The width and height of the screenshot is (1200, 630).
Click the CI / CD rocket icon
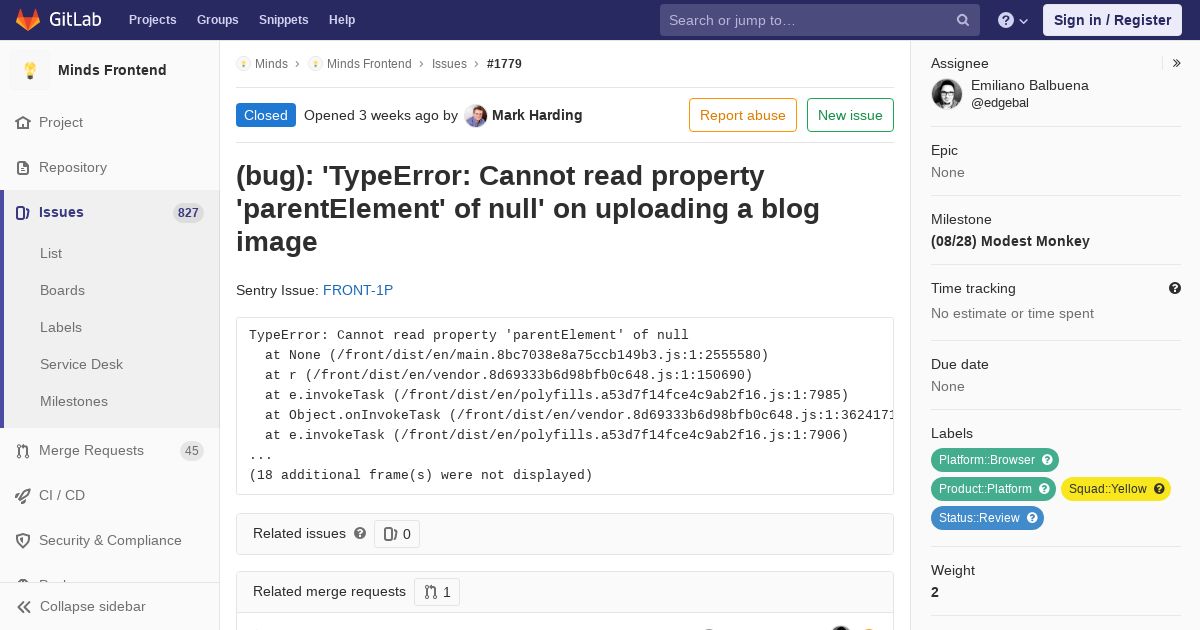coord(23,496)
